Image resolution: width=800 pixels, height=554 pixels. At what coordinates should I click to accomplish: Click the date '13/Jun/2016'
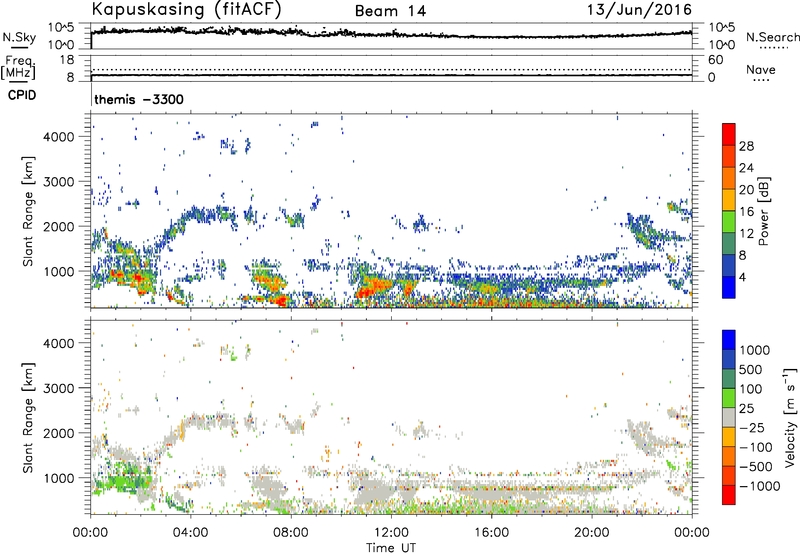[x=640, y=10]
